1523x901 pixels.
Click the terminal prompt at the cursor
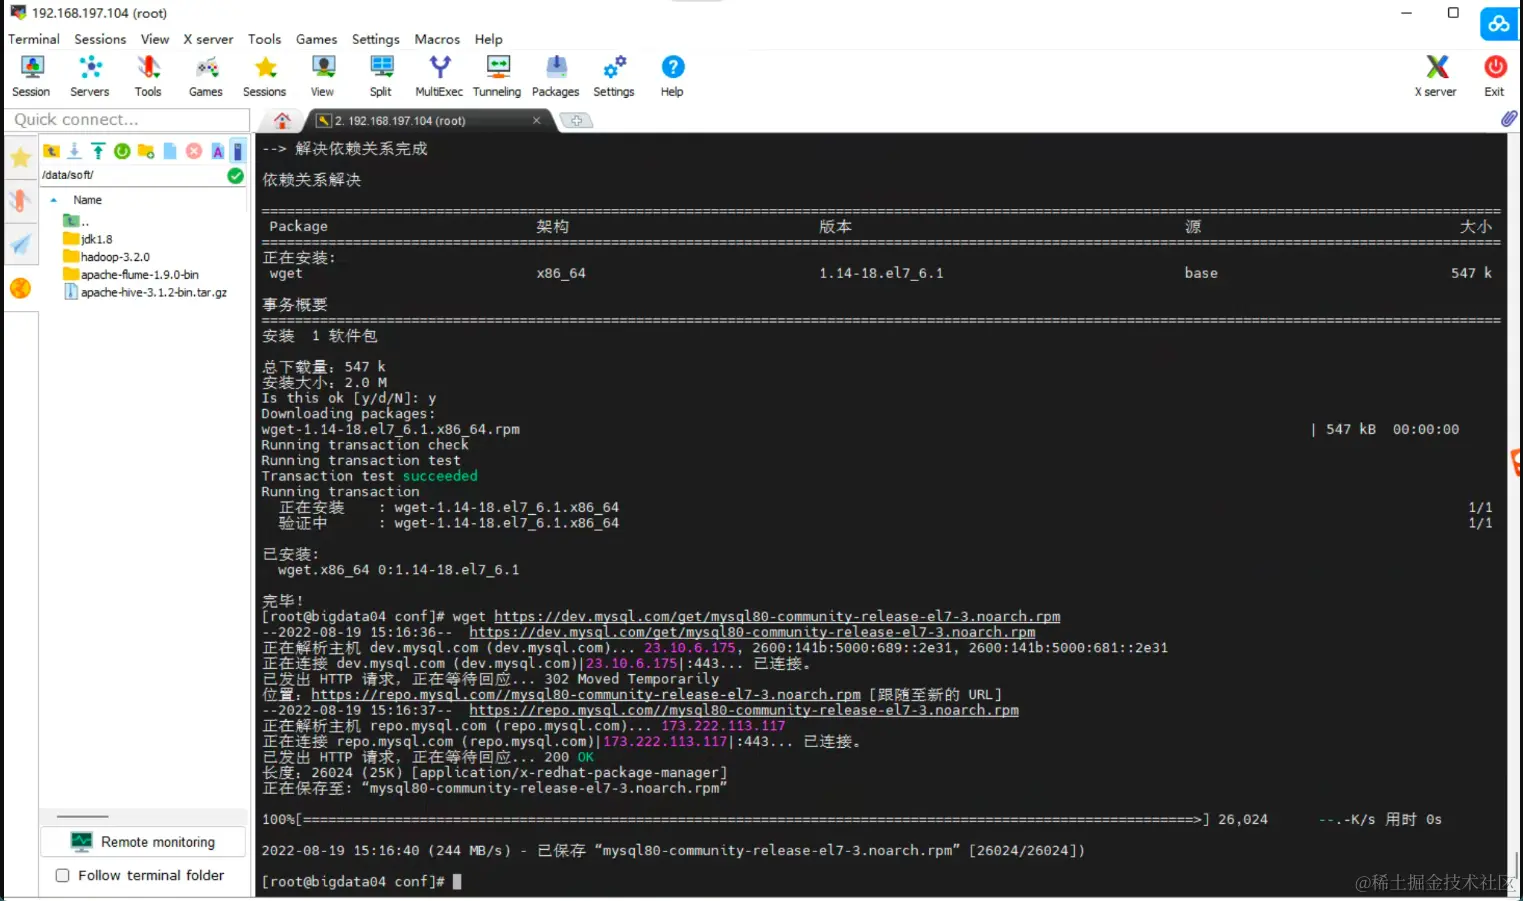[x=457, y=882]
